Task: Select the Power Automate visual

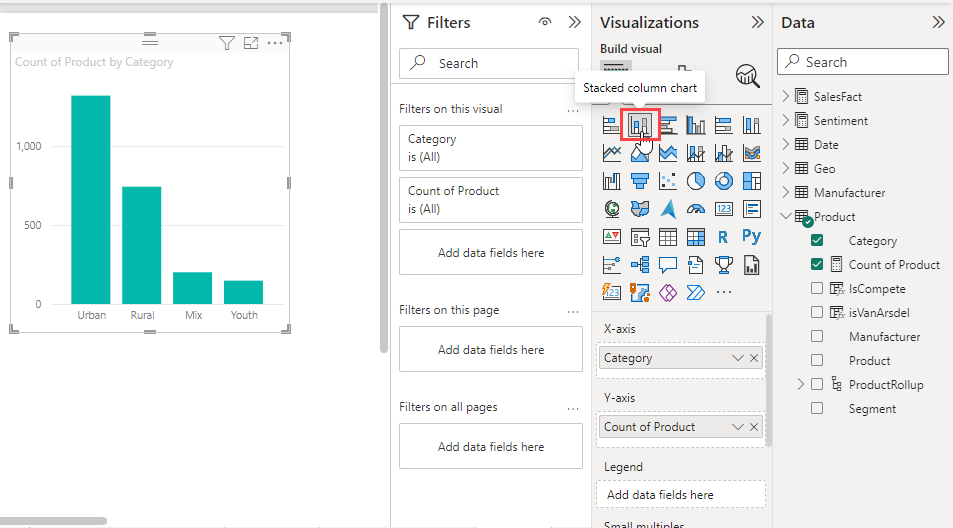Action: (x=695, y=293)
